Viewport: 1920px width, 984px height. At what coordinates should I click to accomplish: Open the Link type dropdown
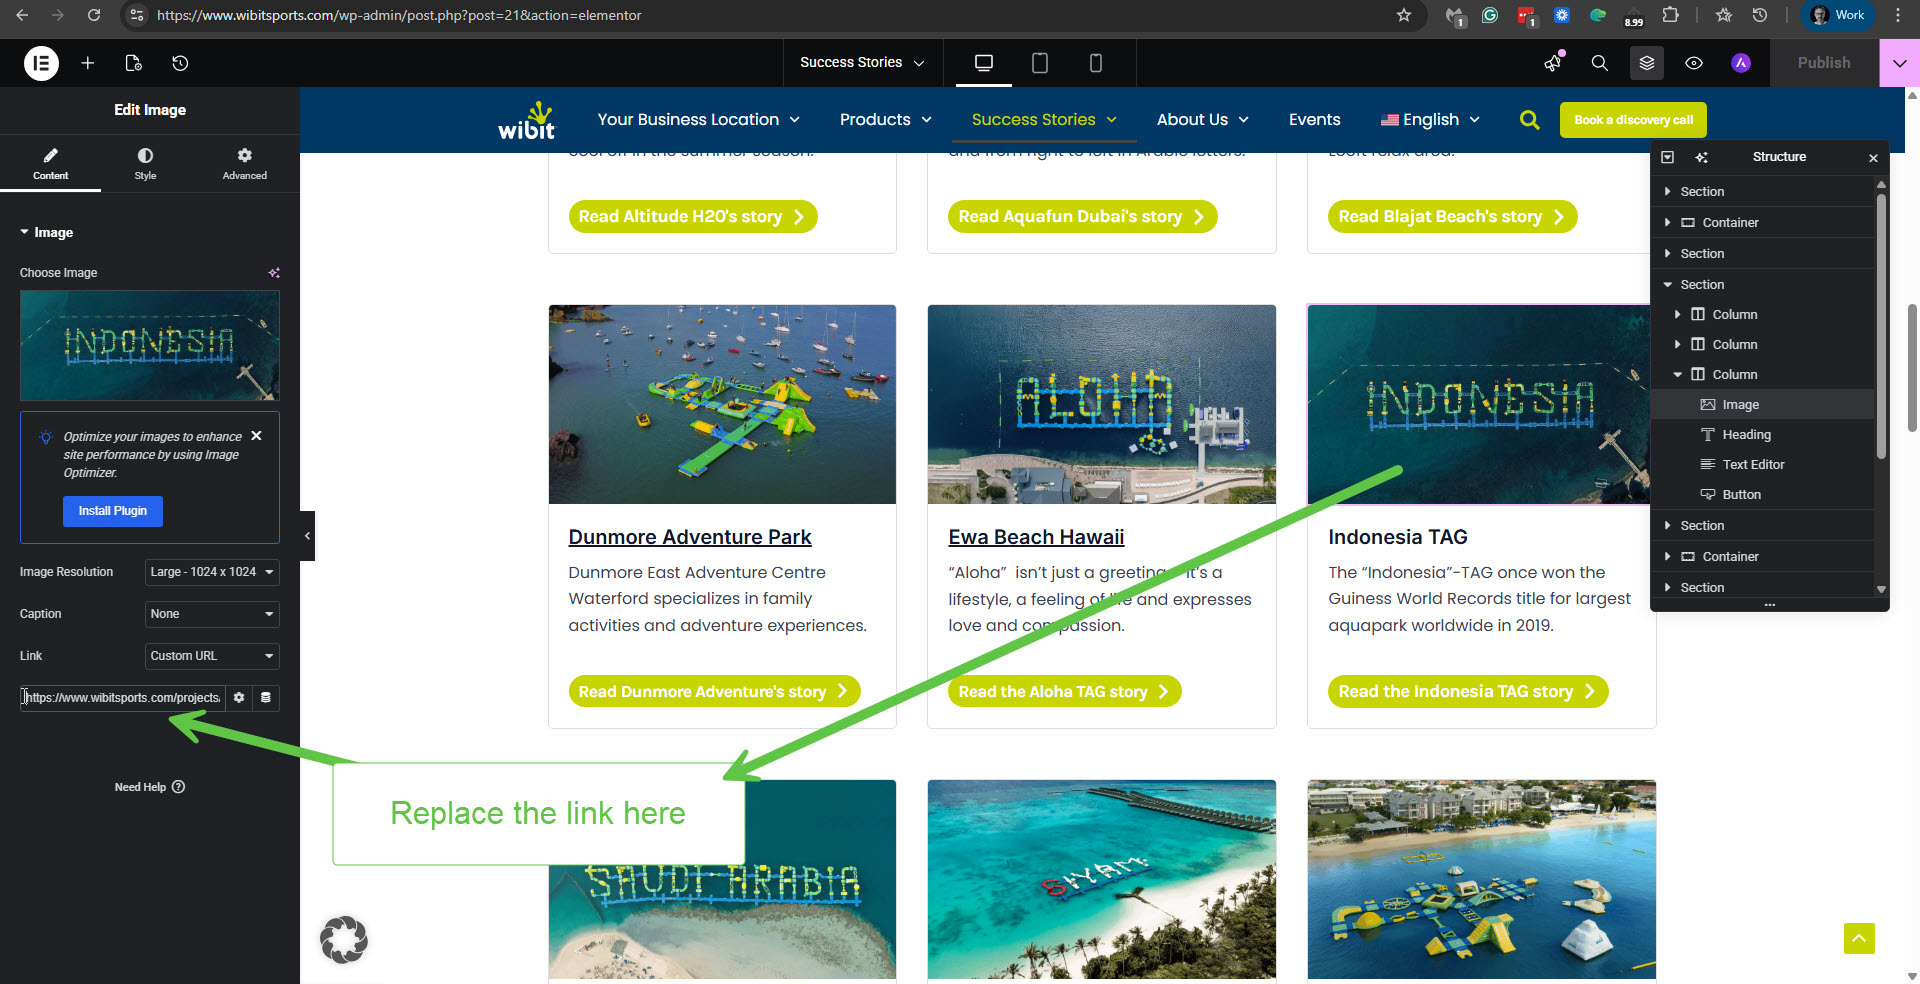pos(212,656)
